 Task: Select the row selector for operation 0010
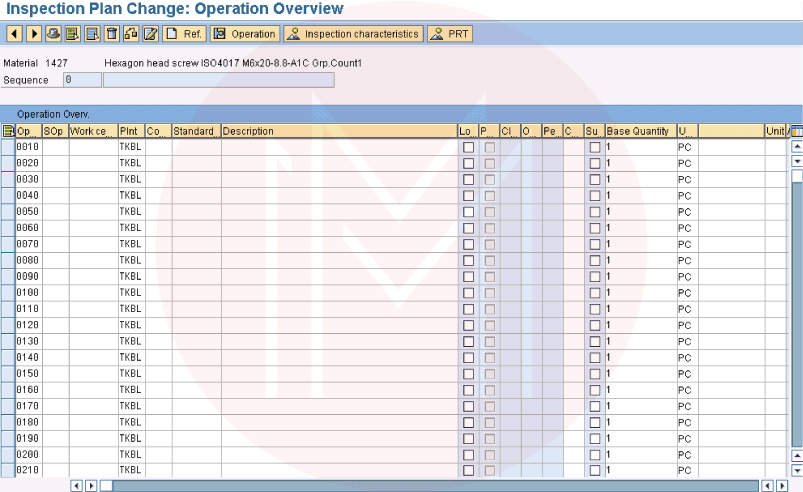coord(8,147)
